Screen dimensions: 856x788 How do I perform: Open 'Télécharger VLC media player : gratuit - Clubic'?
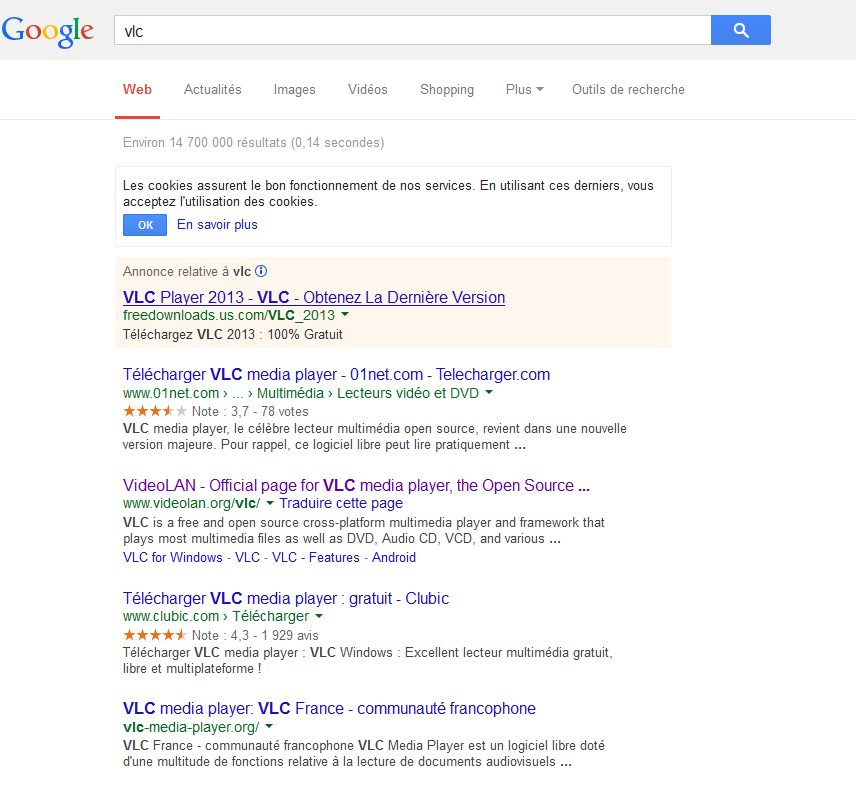pos(286,598)
